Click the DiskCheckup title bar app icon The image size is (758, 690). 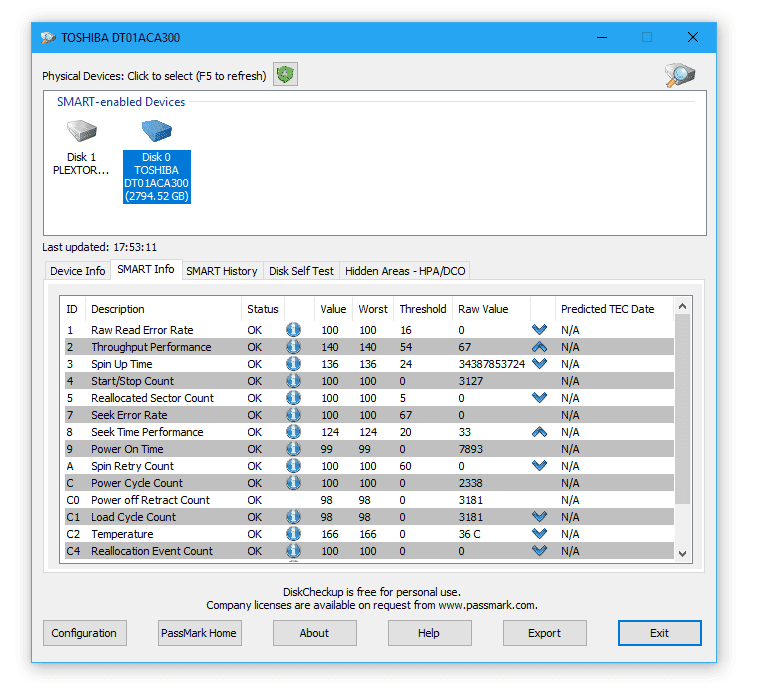48,38
